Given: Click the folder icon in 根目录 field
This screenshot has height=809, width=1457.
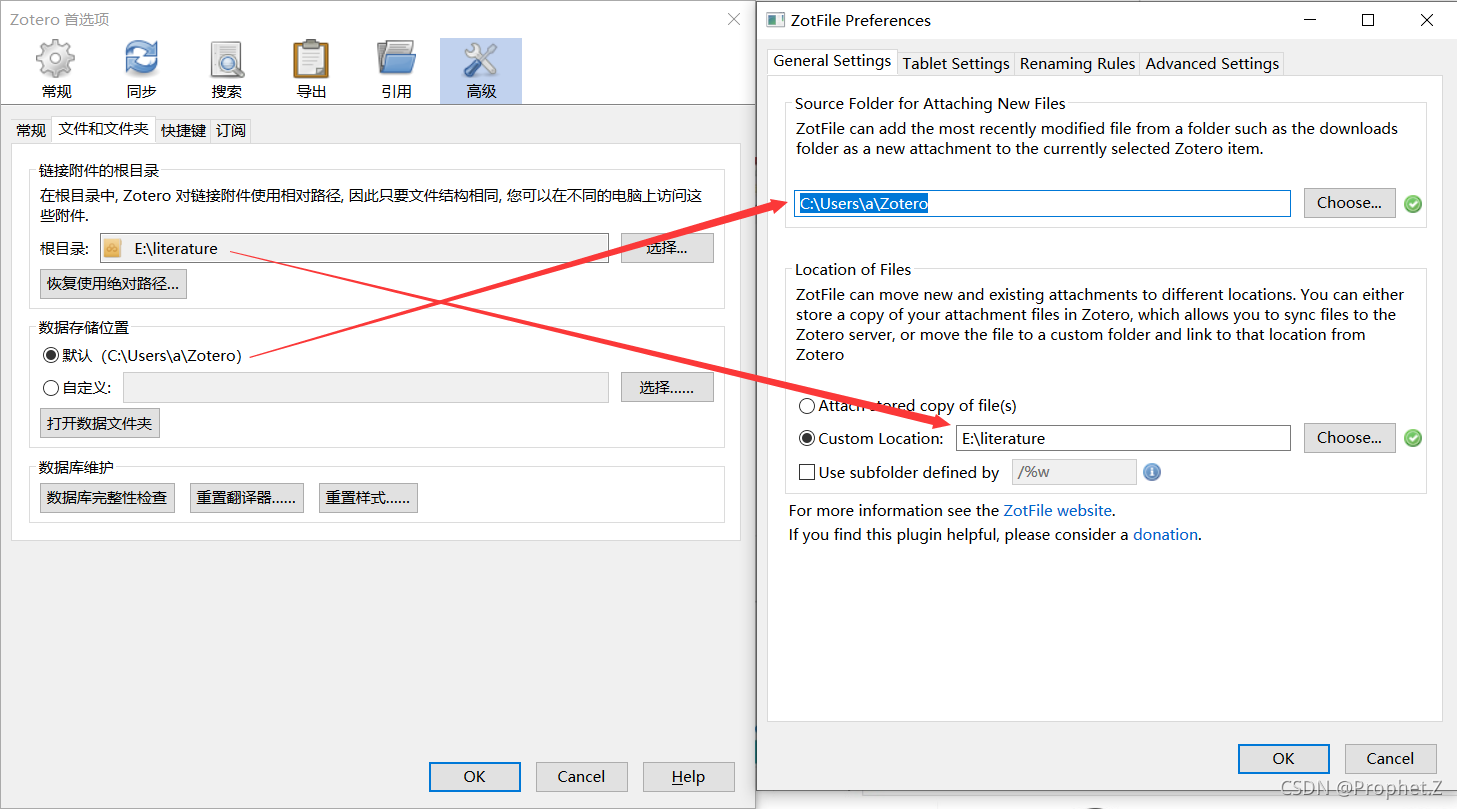Looking at the screenshot, I should coord(113,249).
